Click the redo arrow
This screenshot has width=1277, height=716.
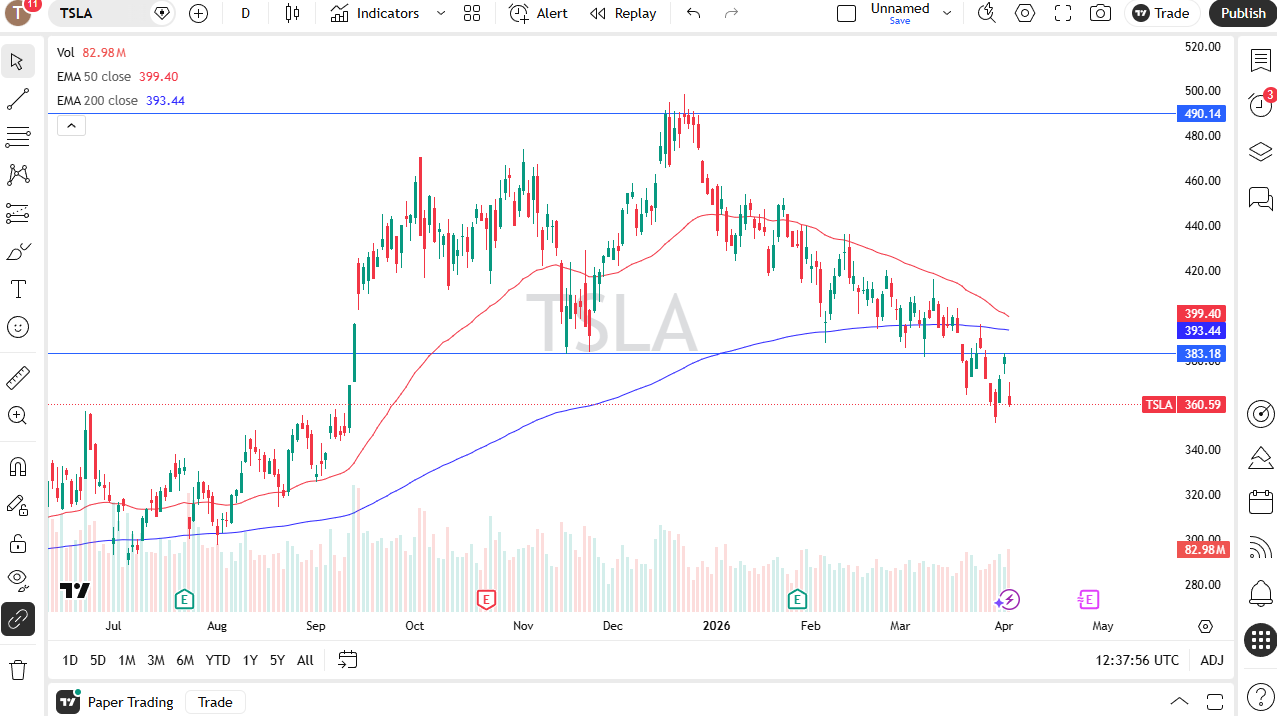pyautogui.click(x=731, y=13)
